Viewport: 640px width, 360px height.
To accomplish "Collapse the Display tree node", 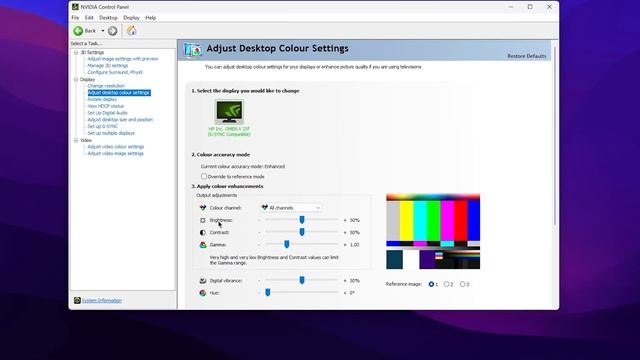I will pos(76,79).
